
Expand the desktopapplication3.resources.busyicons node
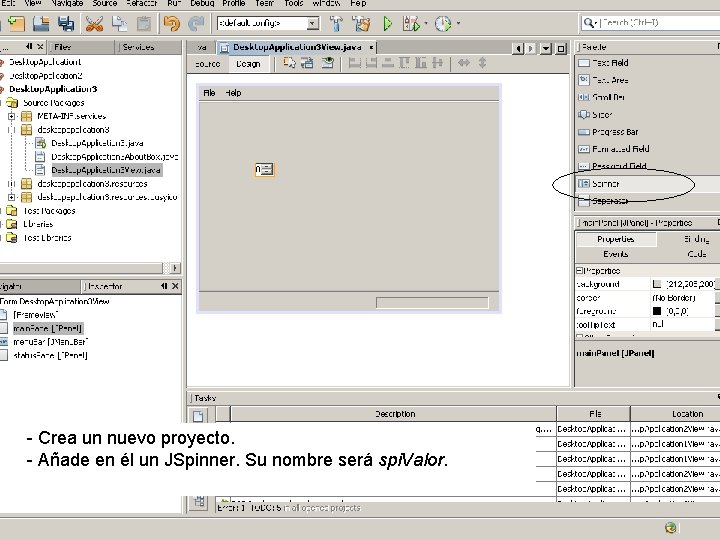coord(12,197)
